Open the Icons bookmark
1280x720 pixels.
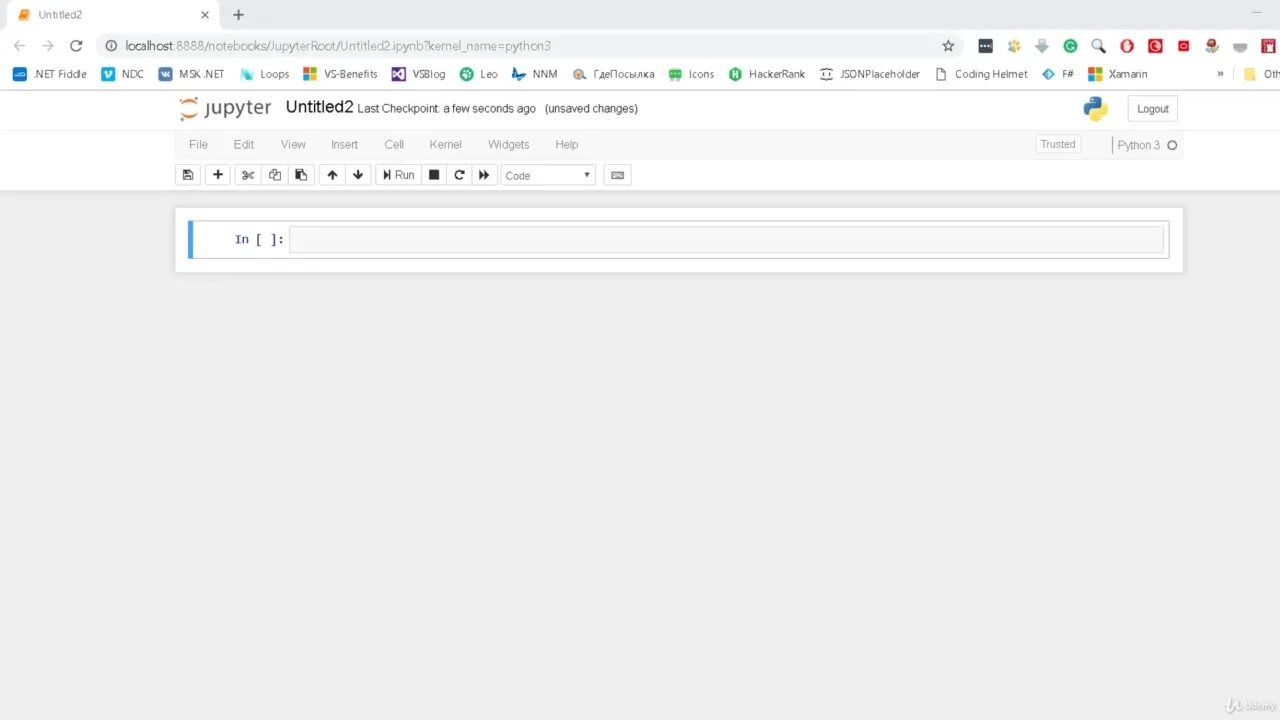click(x=691, y=74)
